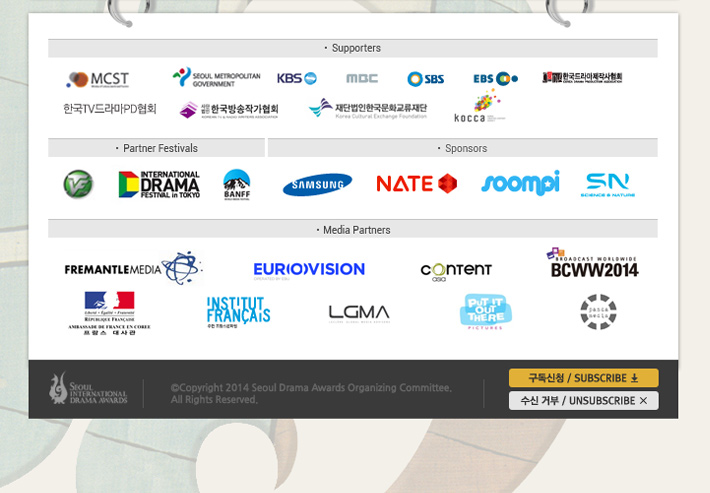
Task: Click the Seoul International Drama Awards footer logo
Action: pyautogui.click(x=88, y=388)
